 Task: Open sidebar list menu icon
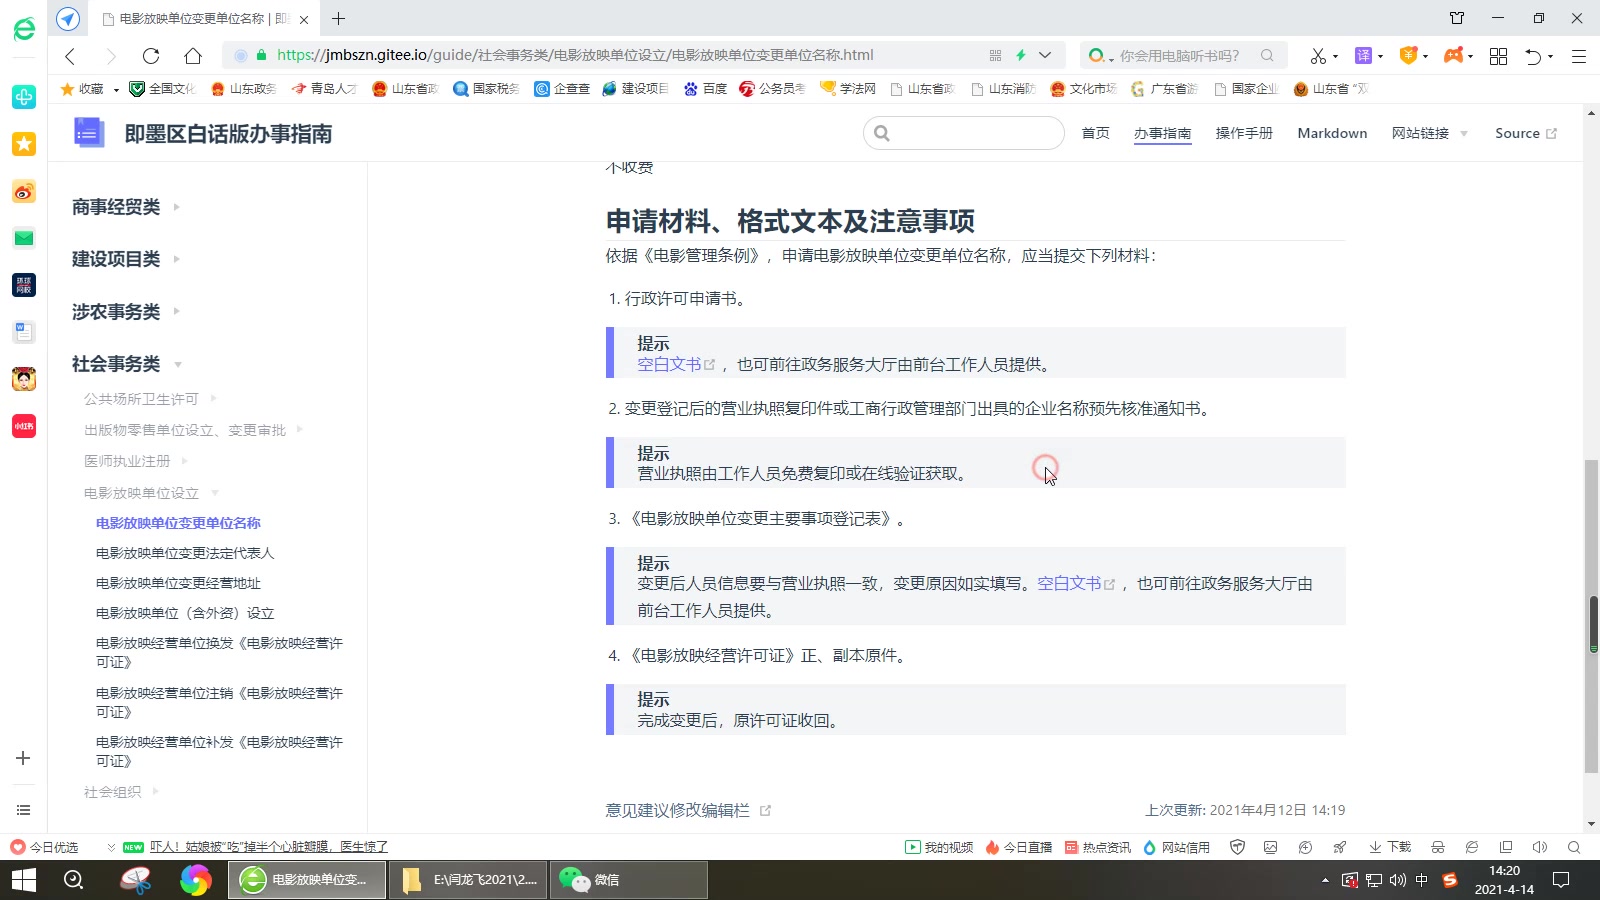[x=23, y=810]
